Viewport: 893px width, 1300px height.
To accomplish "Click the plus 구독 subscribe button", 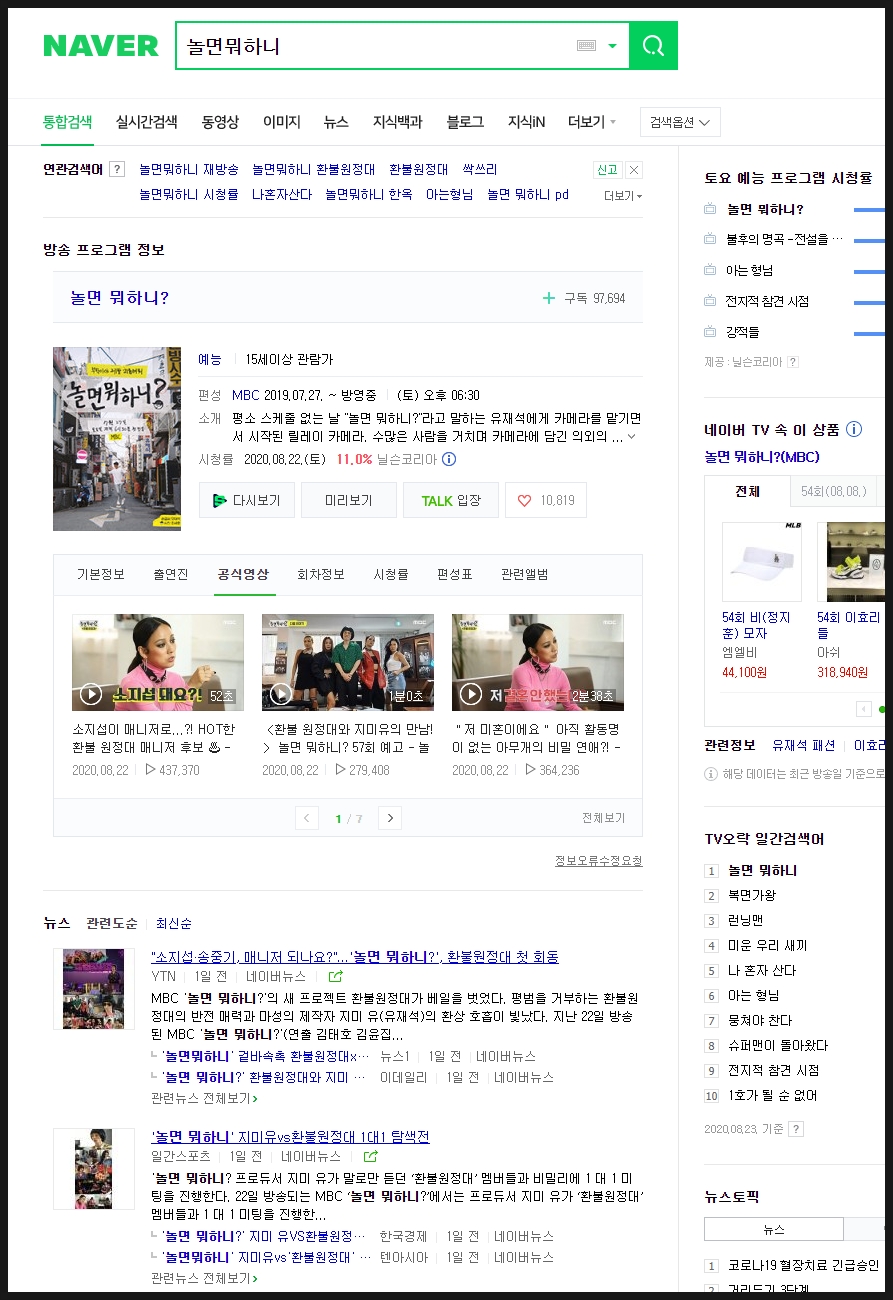I will (x=584, y=298).
